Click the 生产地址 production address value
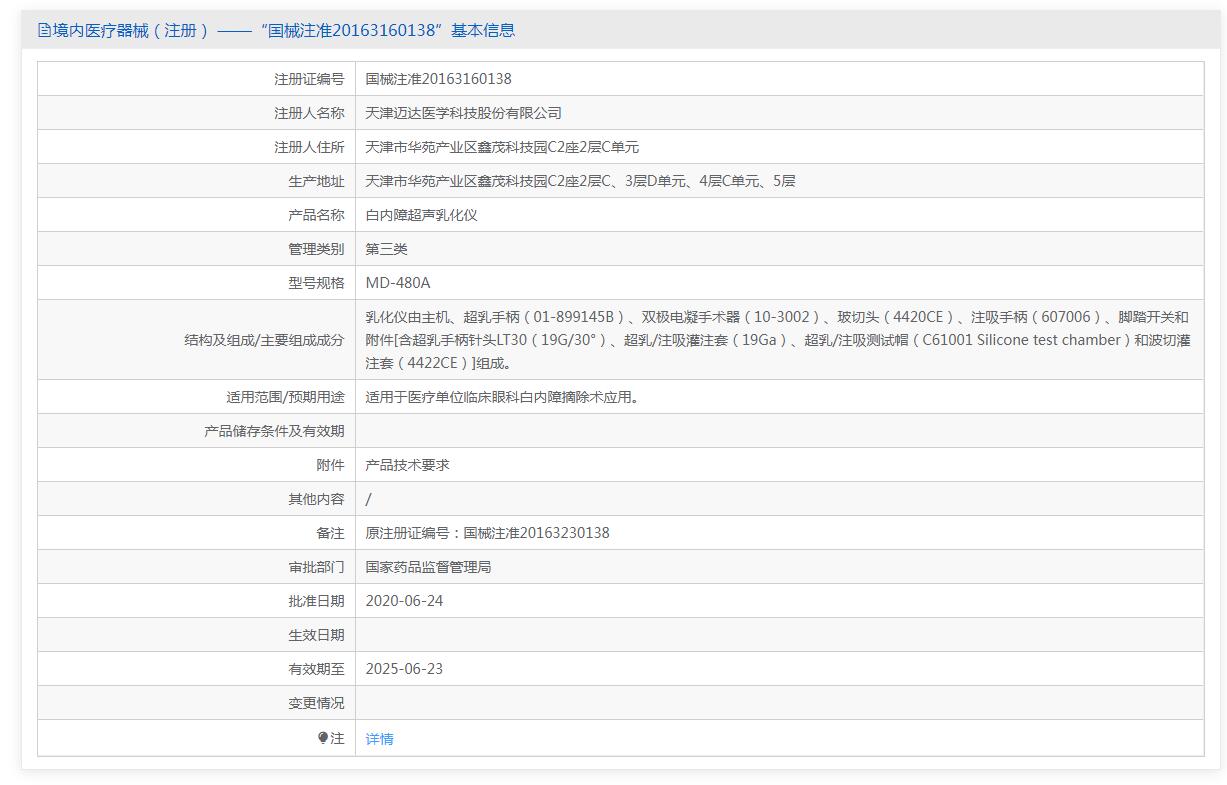This screenshot has height=785, width=1227. pyautogui.click(x=580, y=181)
